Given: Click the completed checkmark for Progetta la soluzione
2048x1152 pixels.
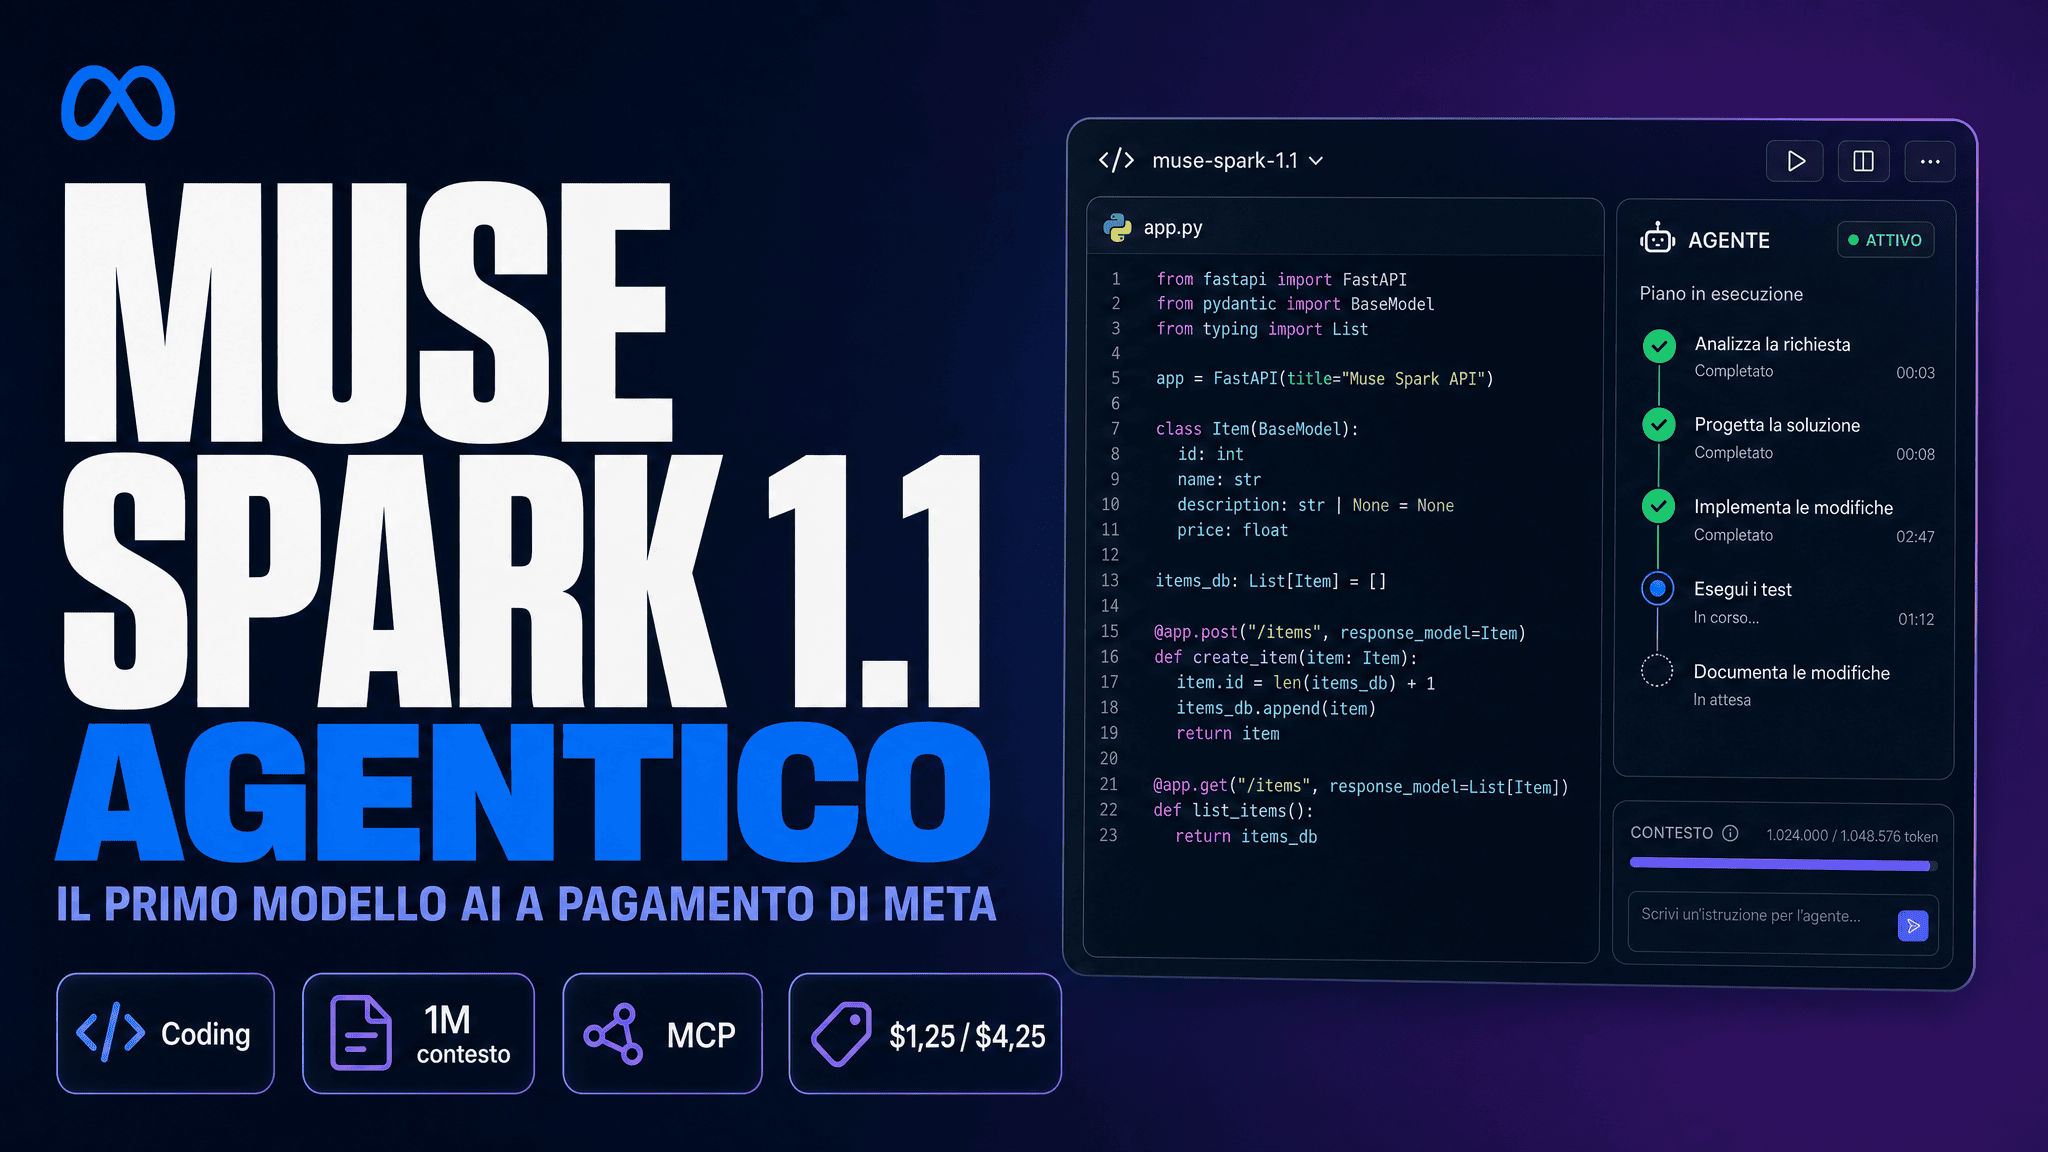Looking at the screenshot, I should [1659, 425].
